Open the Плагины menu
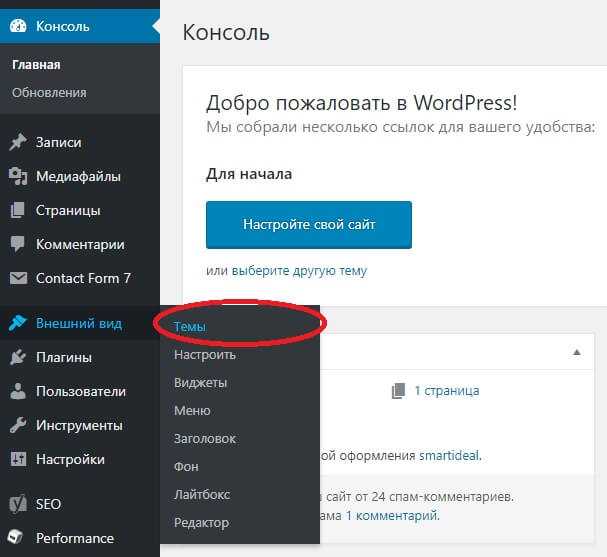This screenshot has width=607, height=557. (80, 357)
